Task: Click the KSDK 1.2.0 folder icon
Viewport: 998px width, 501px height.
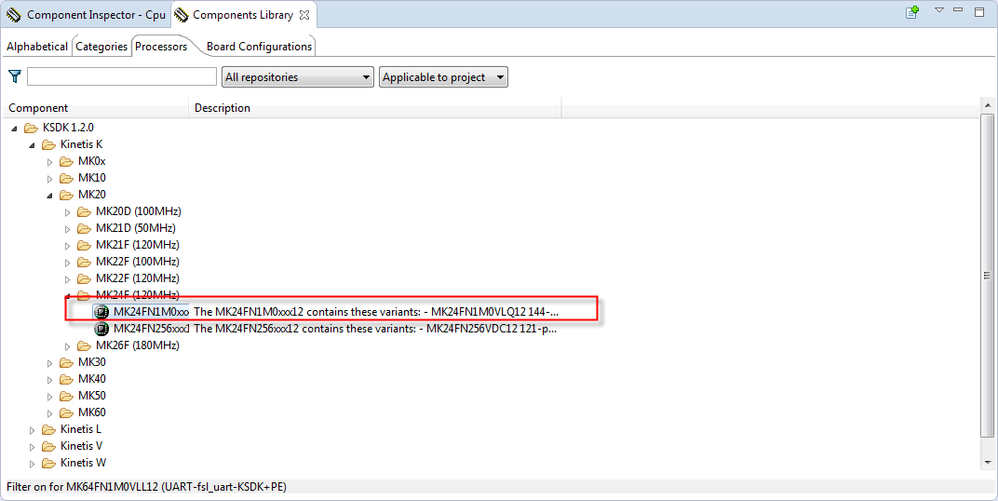Action: point(31,128)
